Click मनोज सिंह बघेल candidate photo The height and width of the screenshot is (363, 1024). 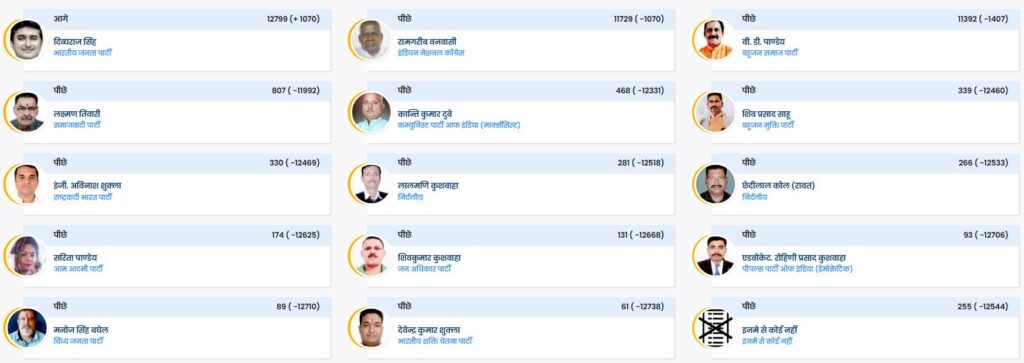tap(27, 328)
